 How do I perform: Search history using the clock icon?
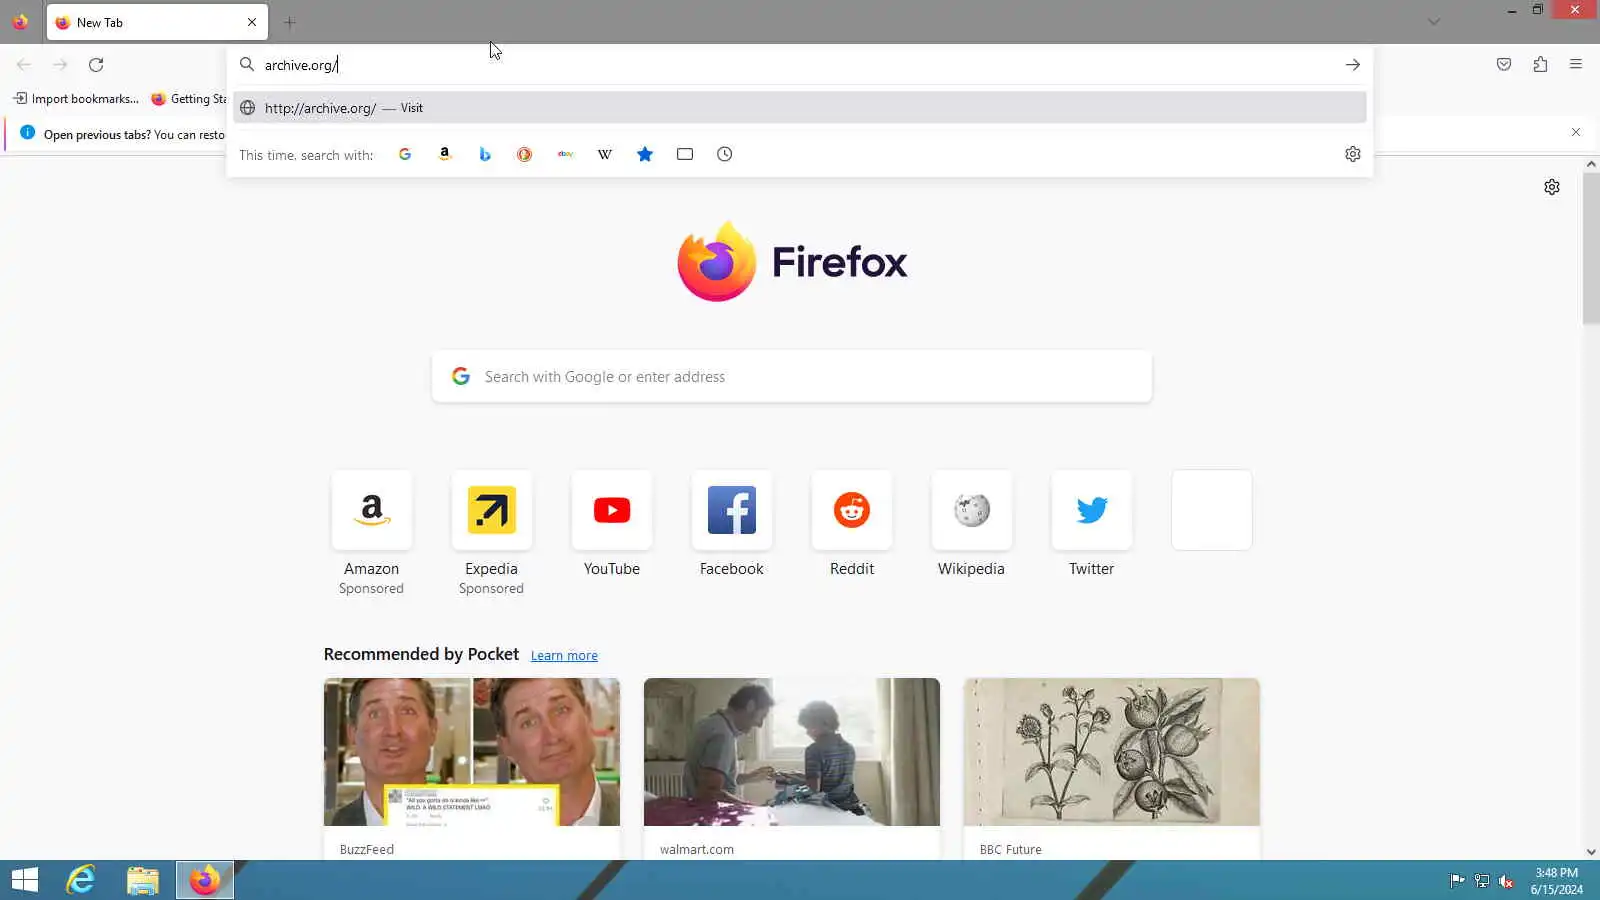pos(725,154)
